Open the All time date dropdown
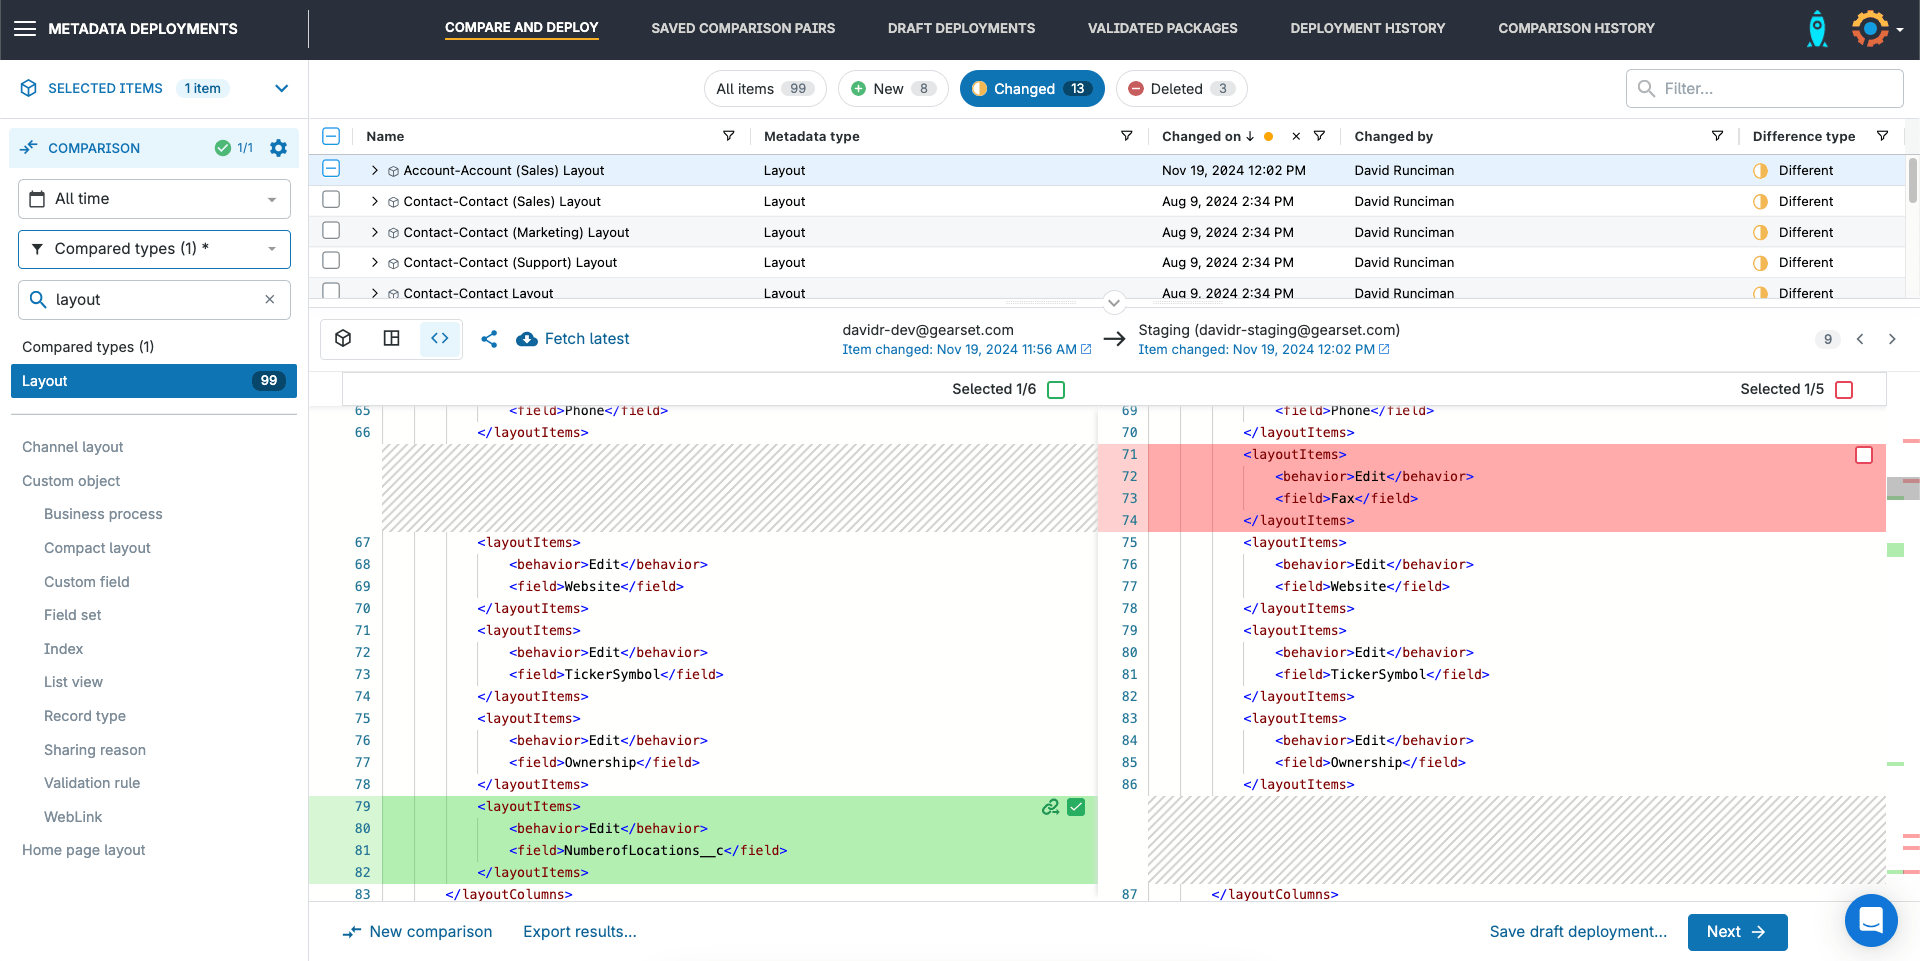Image resolution: width=1920 pixels, height=961 pixels. pos(154,199)
